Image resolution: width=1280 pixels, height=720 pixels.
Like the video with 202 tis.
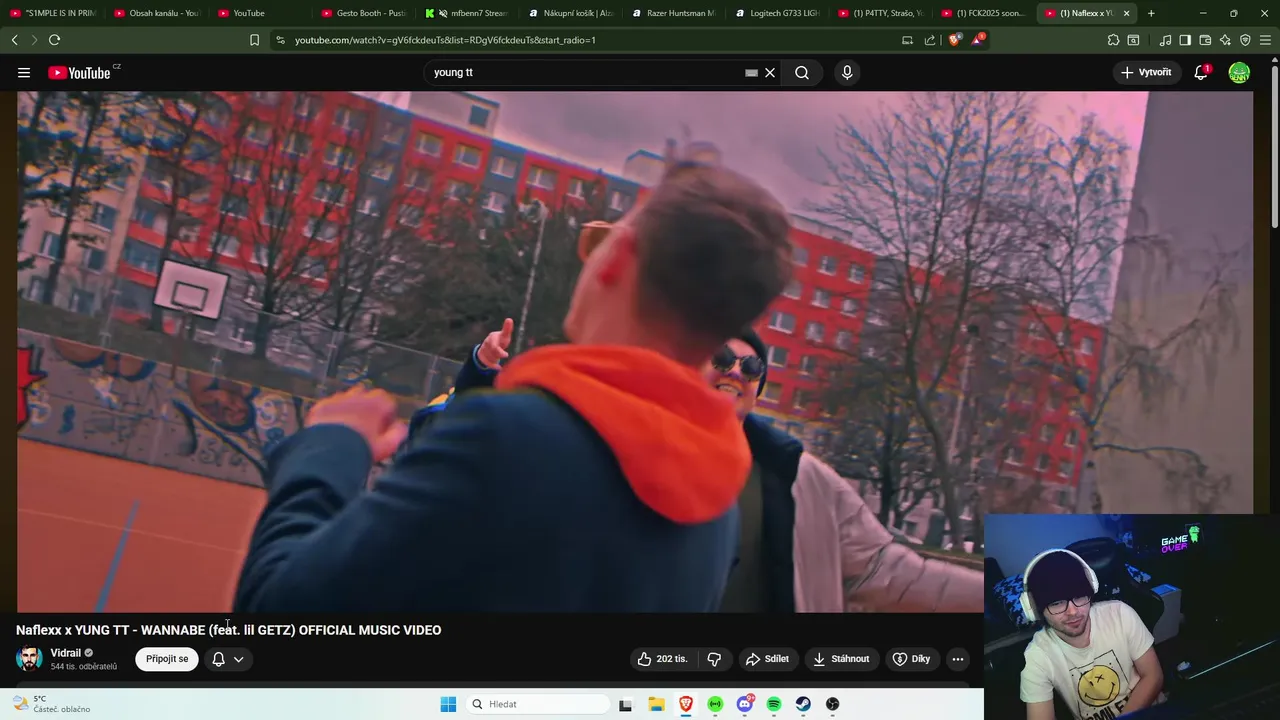point(664,659)
